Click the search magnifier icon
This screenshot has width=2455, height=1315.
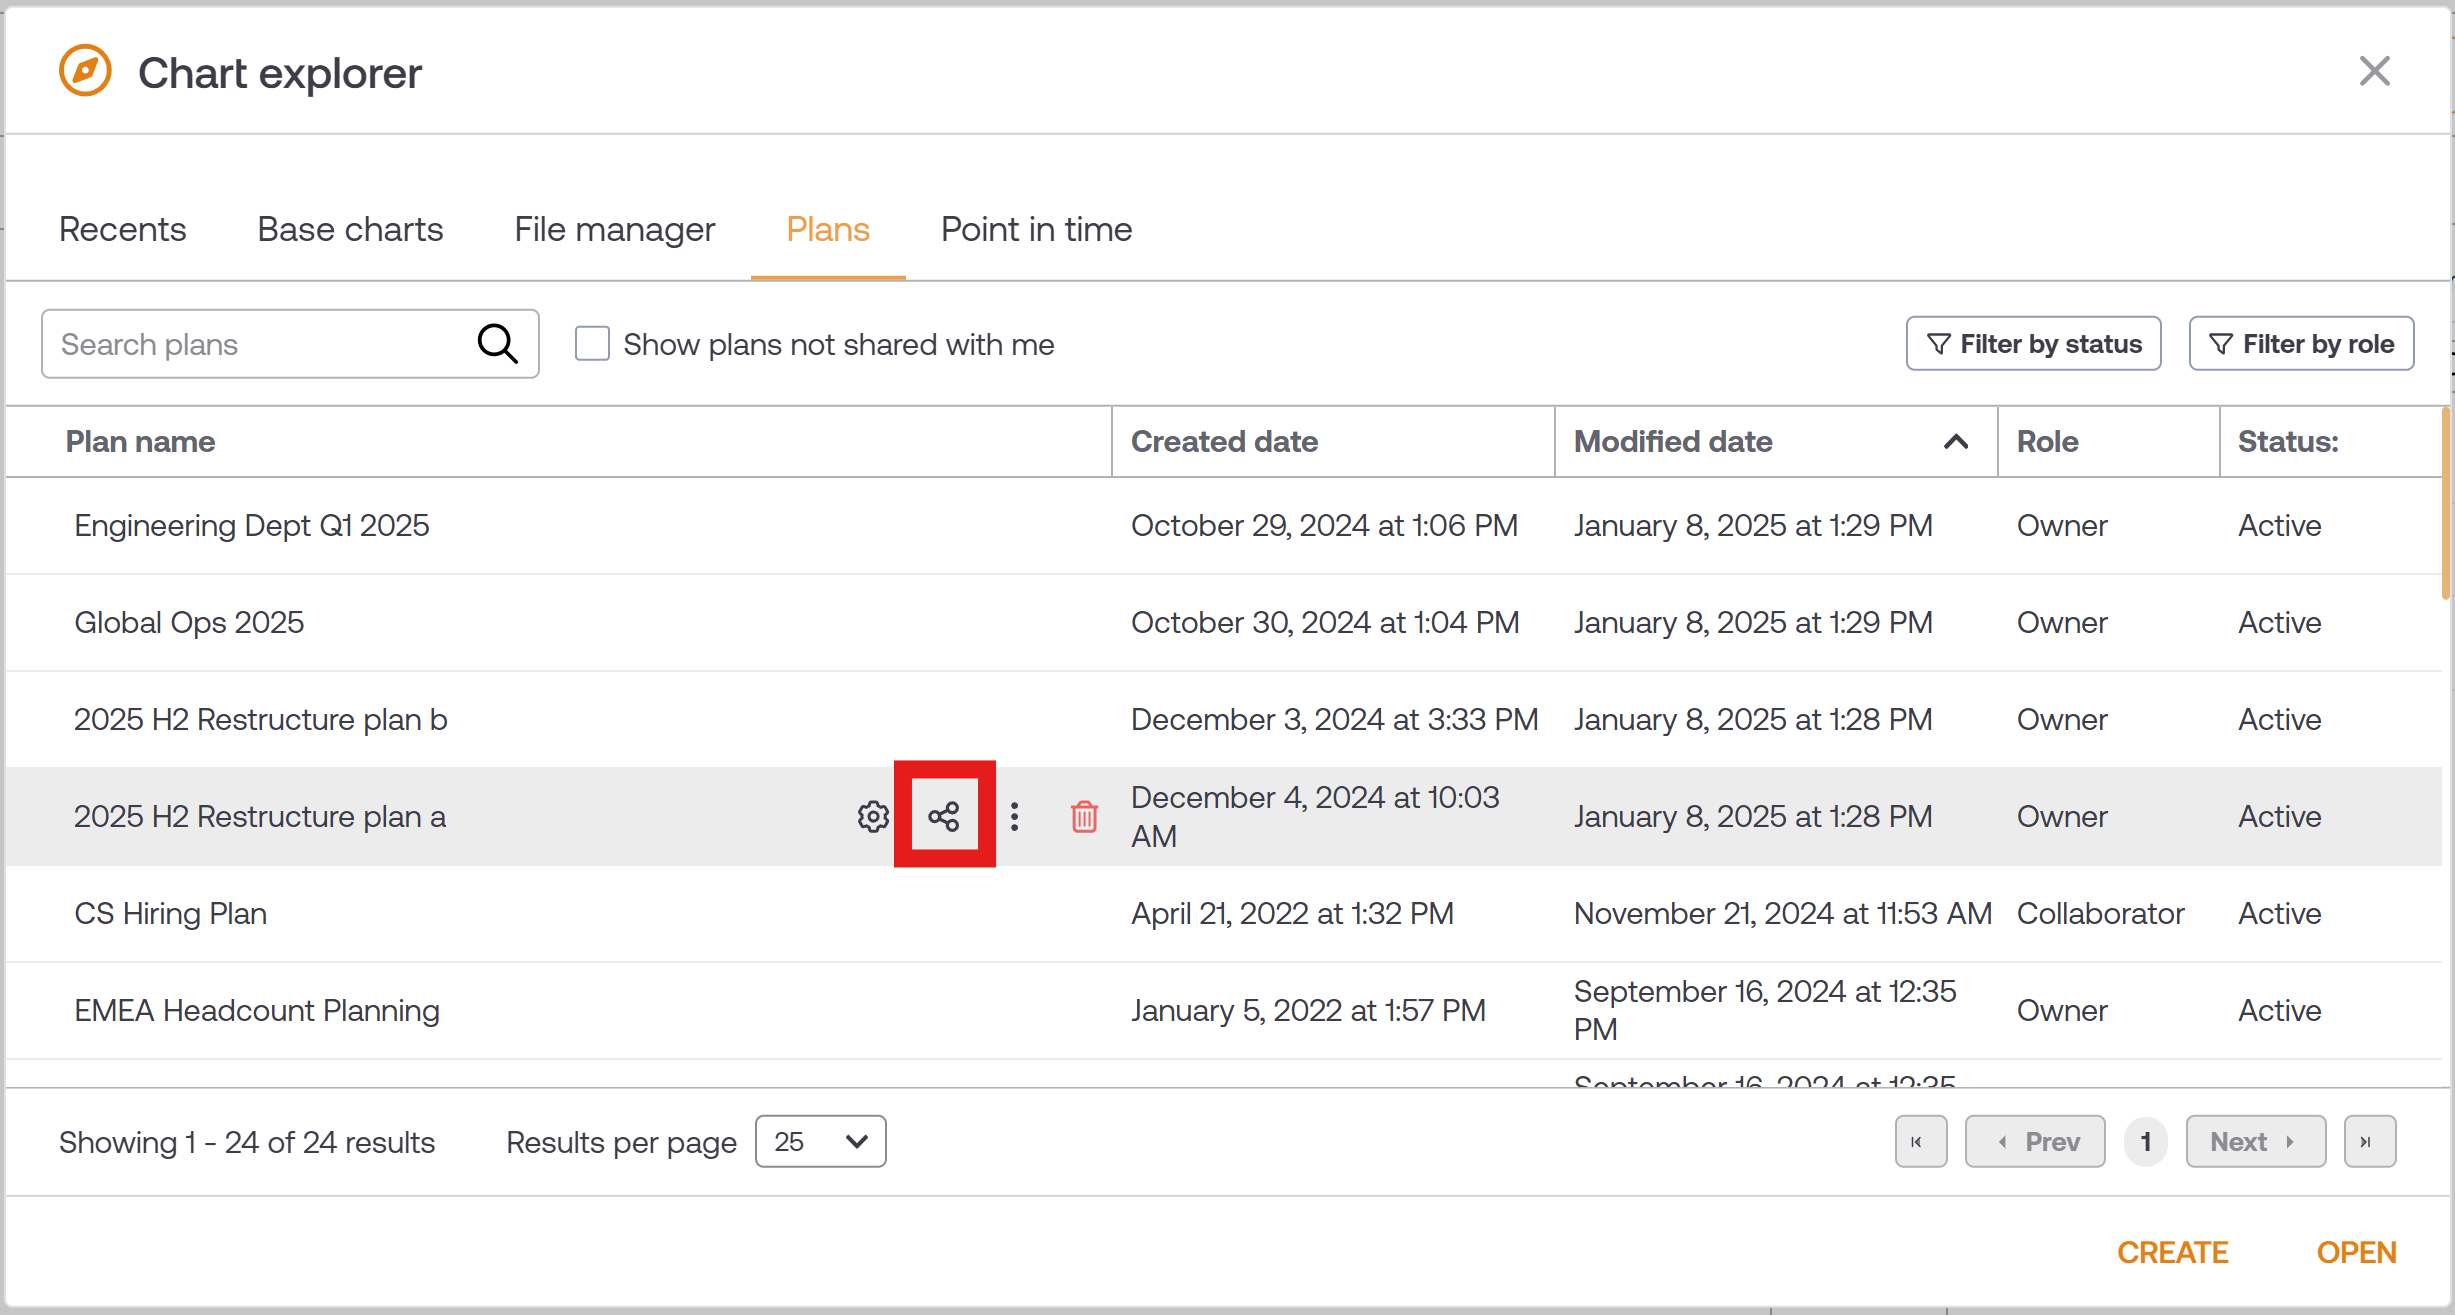[497, 344]
